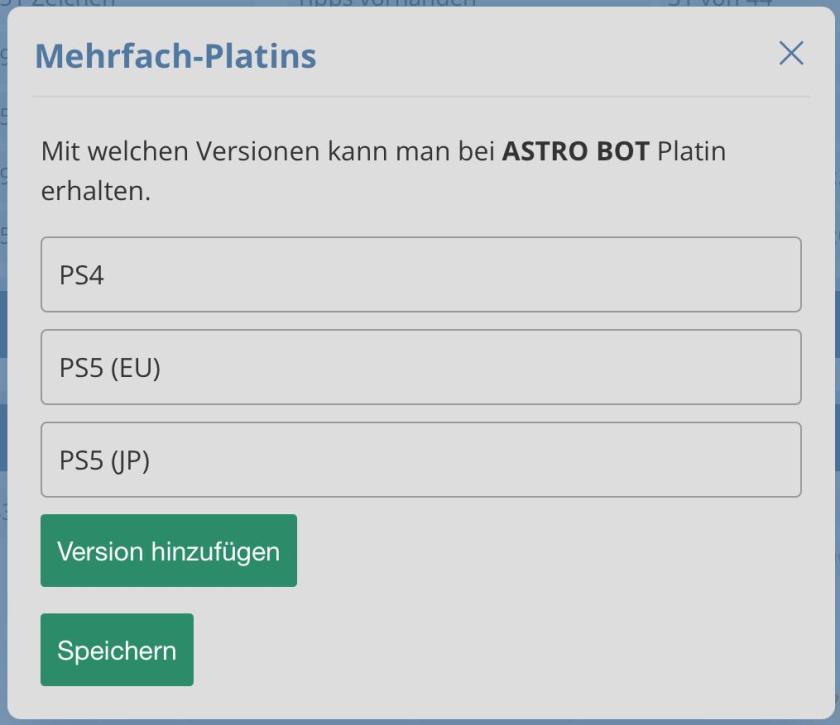Click the word 'erhalten.' in the description
The image size is (840, 725).
[95, 191]
